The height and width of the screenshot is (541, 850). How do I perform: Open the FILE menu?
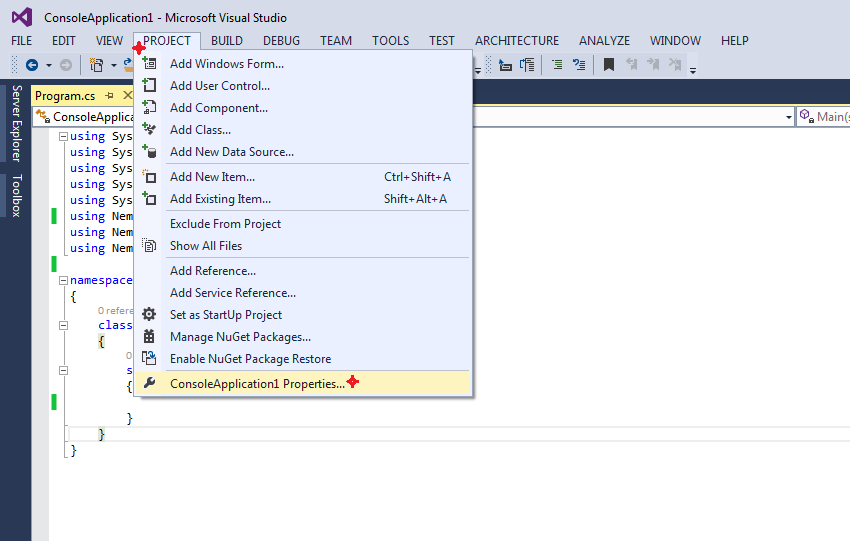coord(22,41)
